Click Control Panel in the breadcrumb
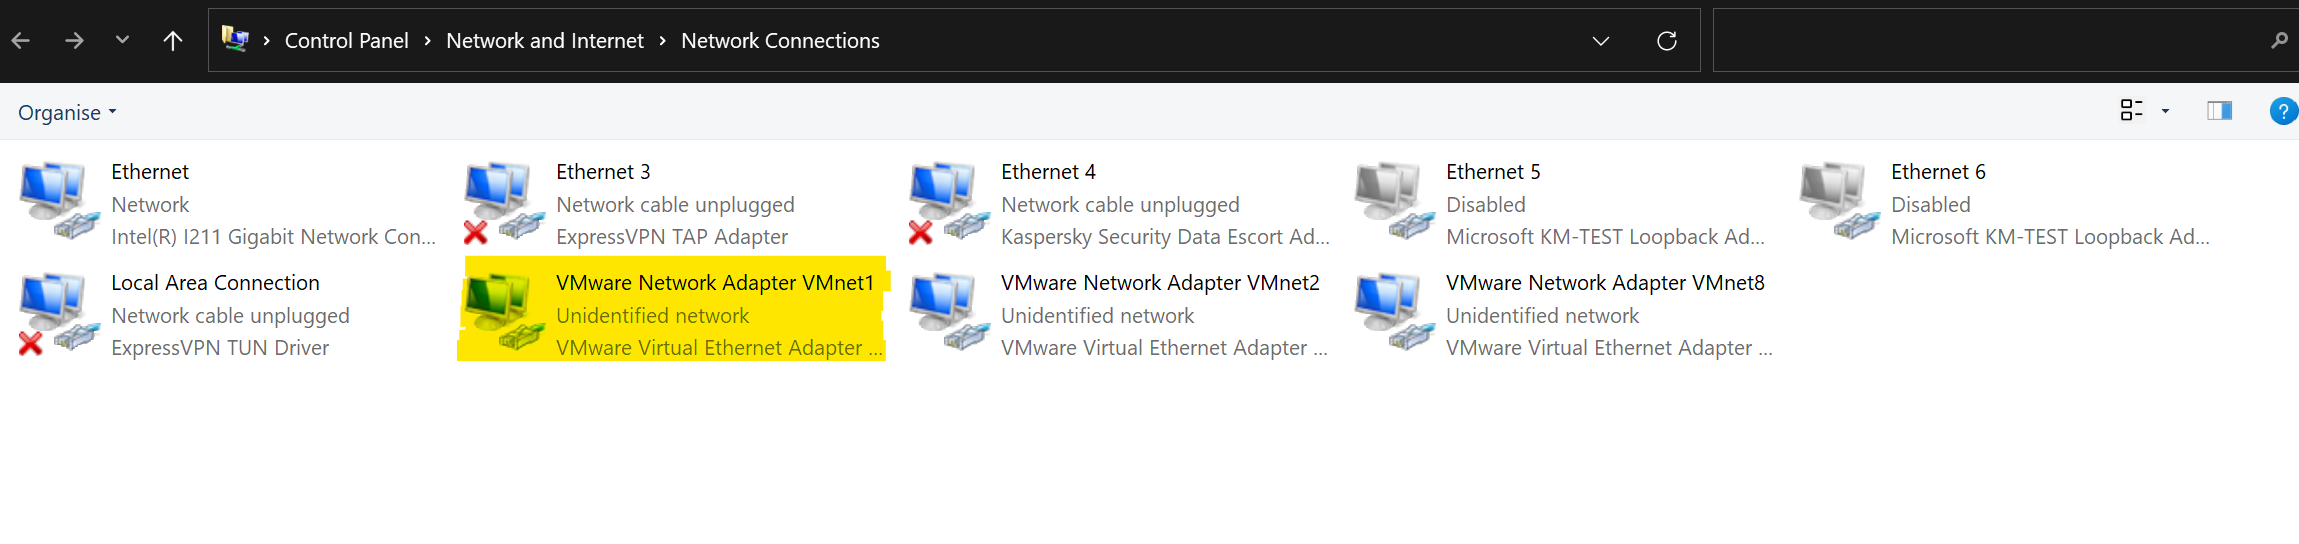Viewport: 2299px width, 544px height. (346, 41)
